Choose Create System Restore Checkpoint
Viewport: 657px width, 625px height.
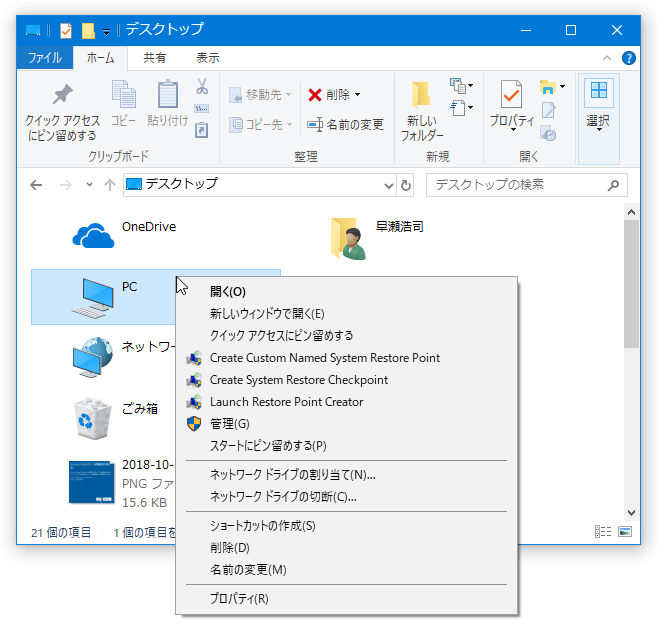tap(346, 380)
